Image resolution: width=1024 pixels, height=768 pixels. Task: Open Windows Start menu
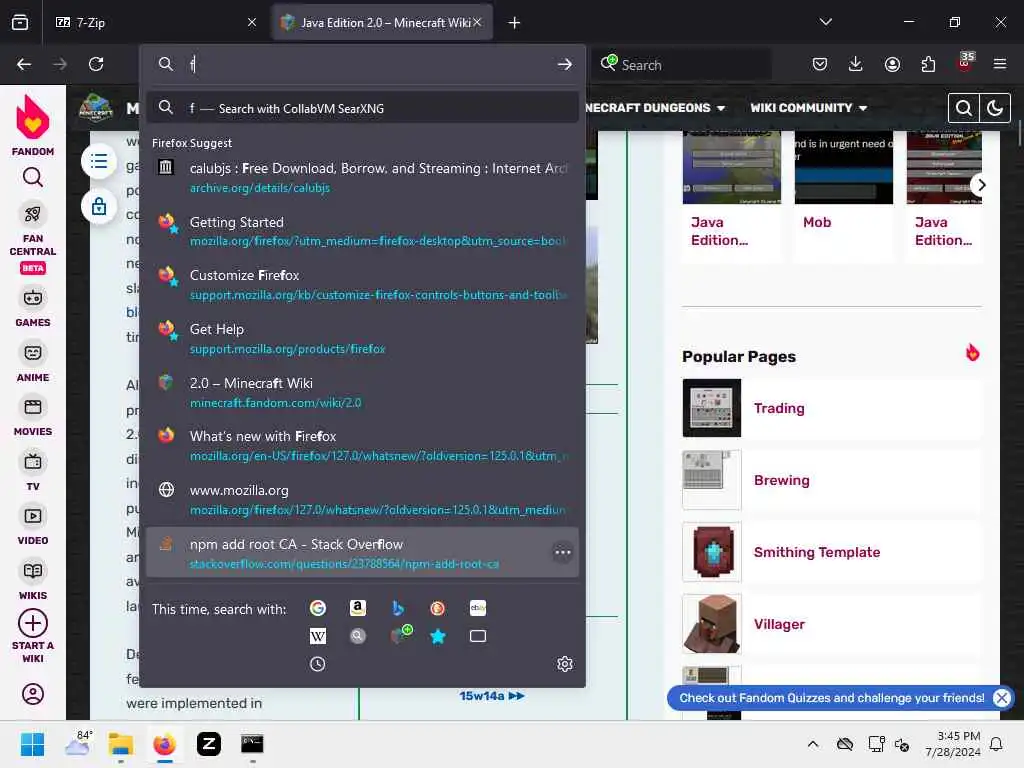point(32,744)
